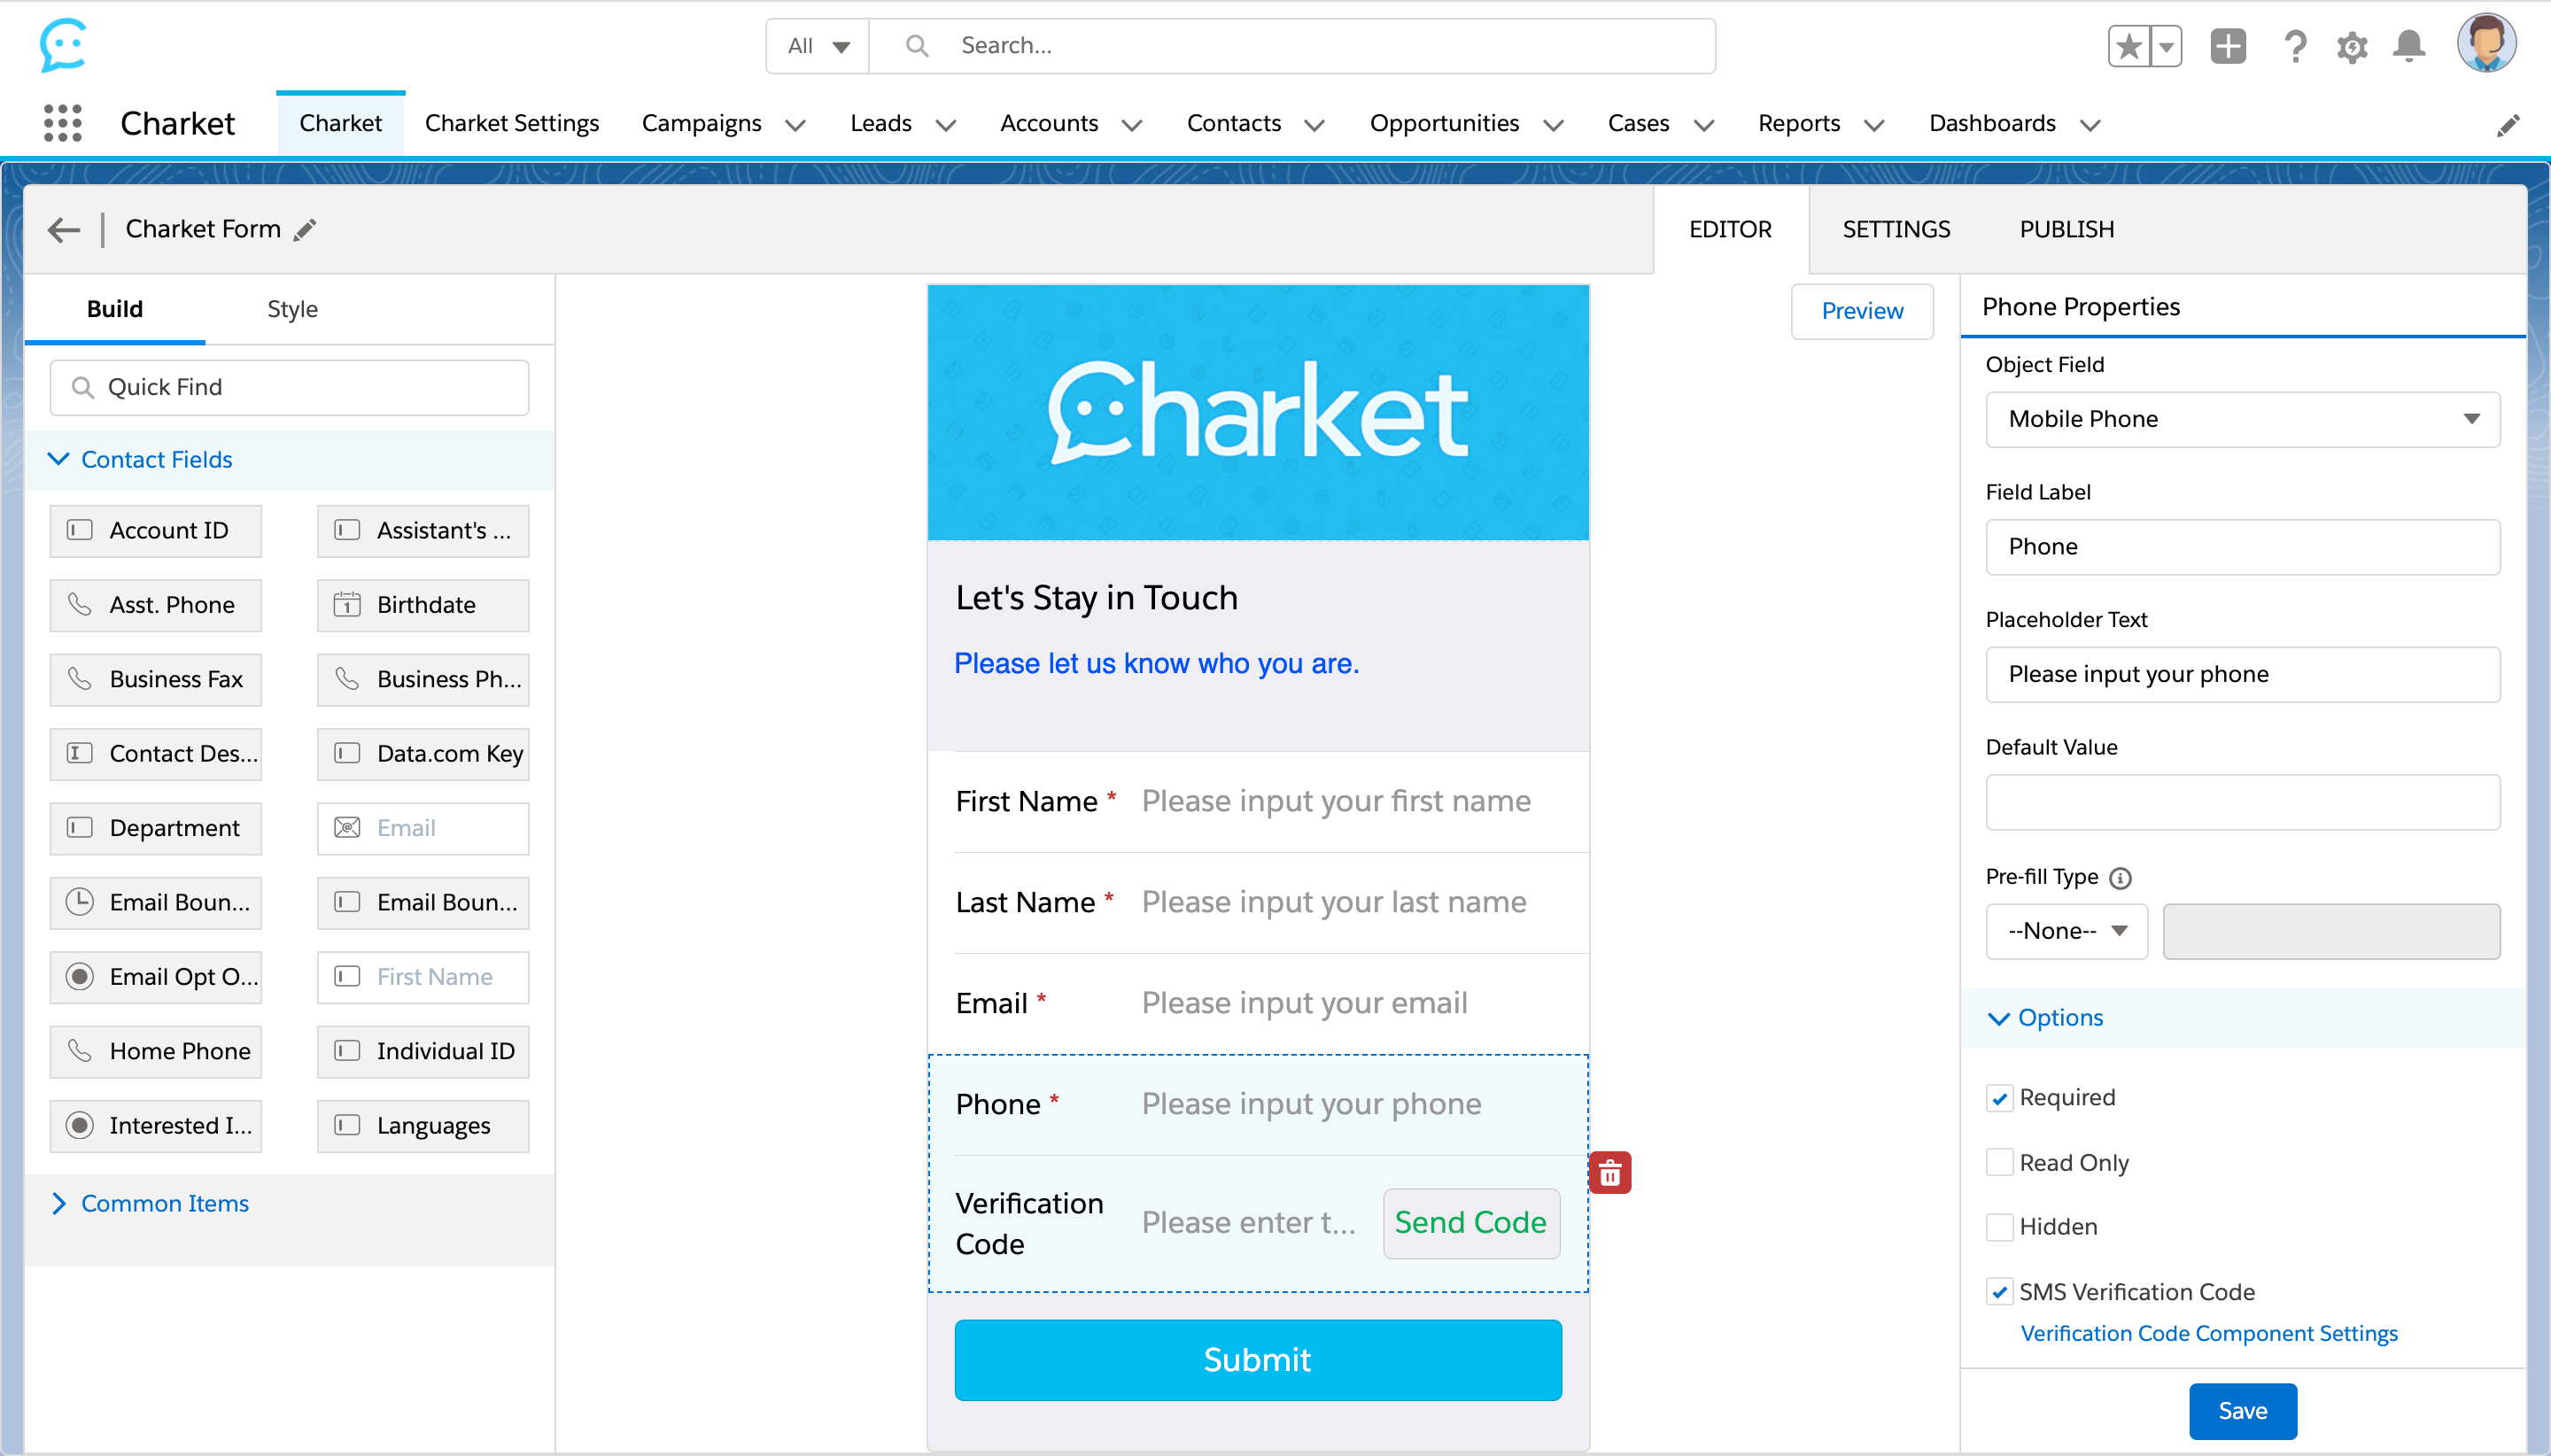2551x1456 pixels.
Task: Select the Data.com Key field item
Action: coord(423,754)
